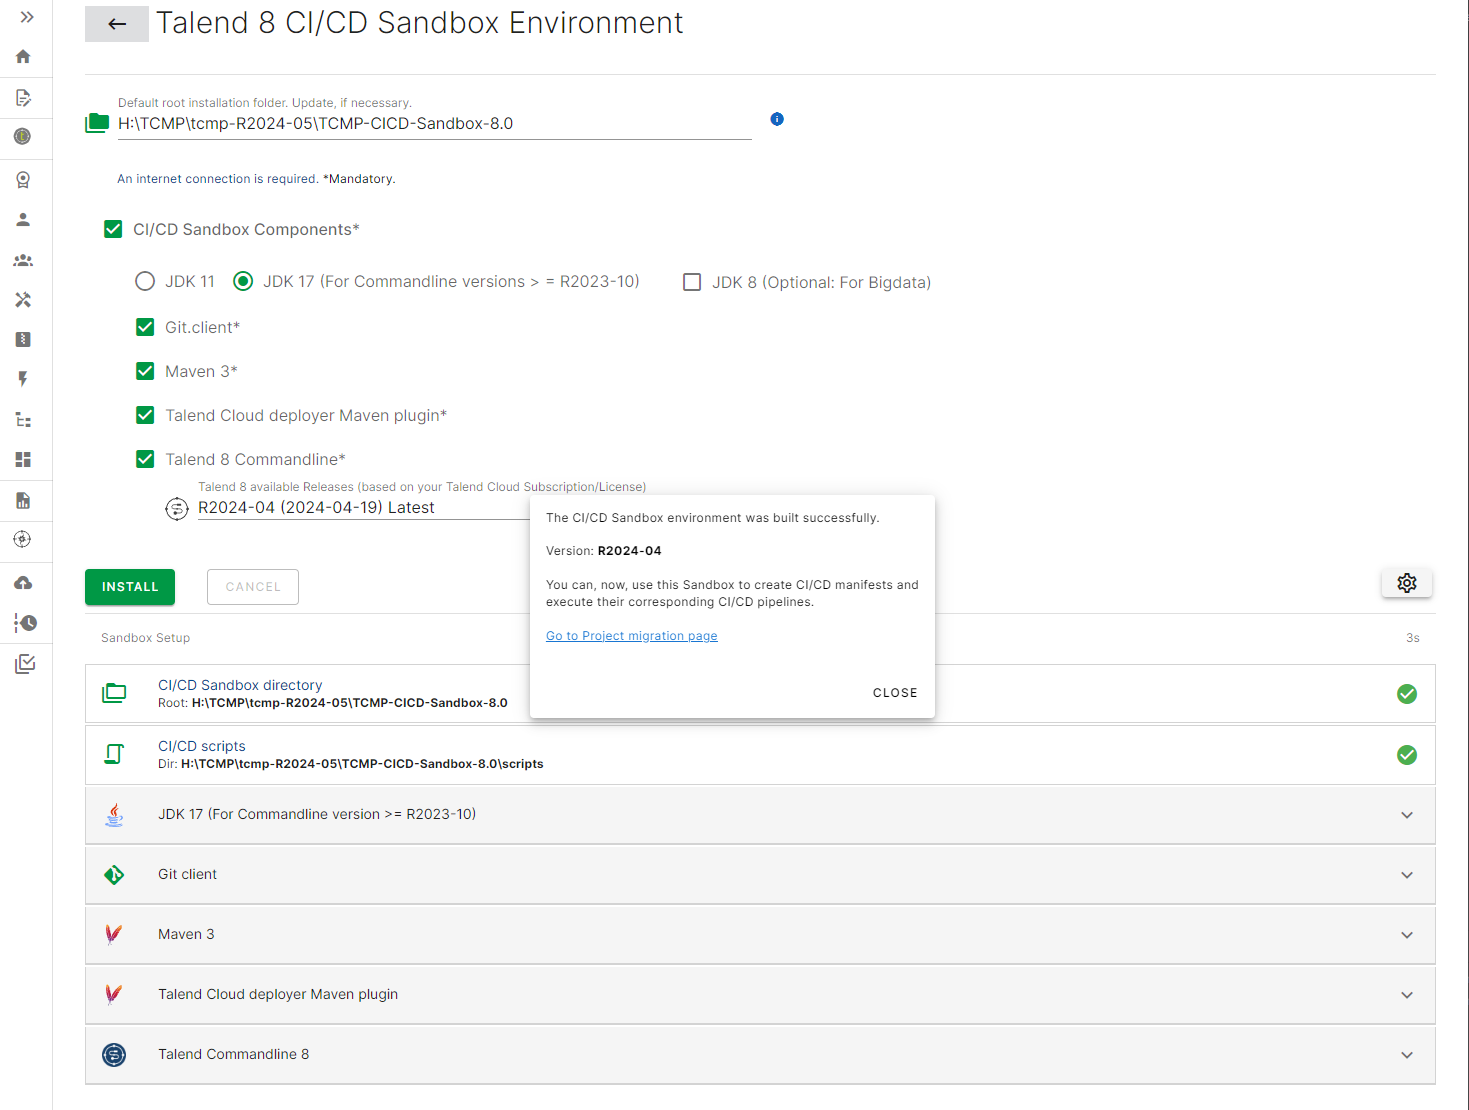Open settings with the gear button
1469x1110 pixels.
click(1407, 583)
